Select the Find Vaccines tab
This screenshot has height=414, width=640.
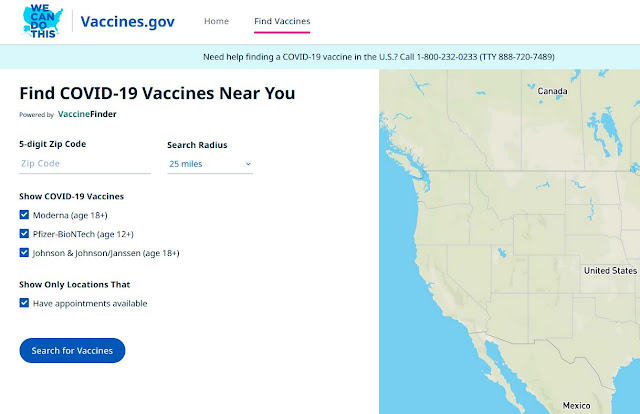click(x=282, y=21)
